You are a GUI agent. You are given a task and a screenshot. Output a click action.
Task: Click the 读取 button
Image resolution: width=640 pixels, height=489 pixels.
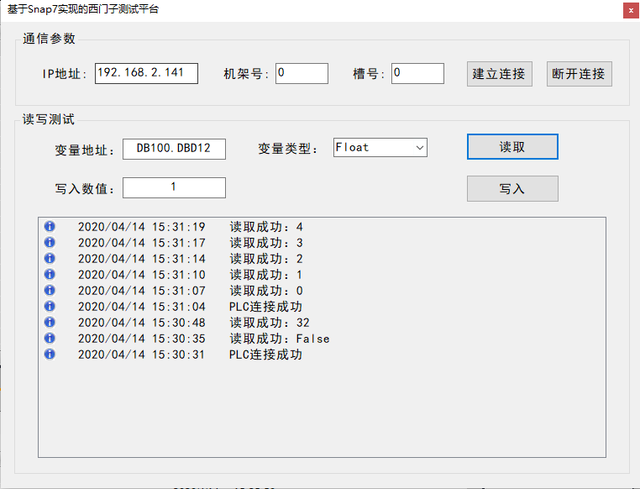pos(512,147)
